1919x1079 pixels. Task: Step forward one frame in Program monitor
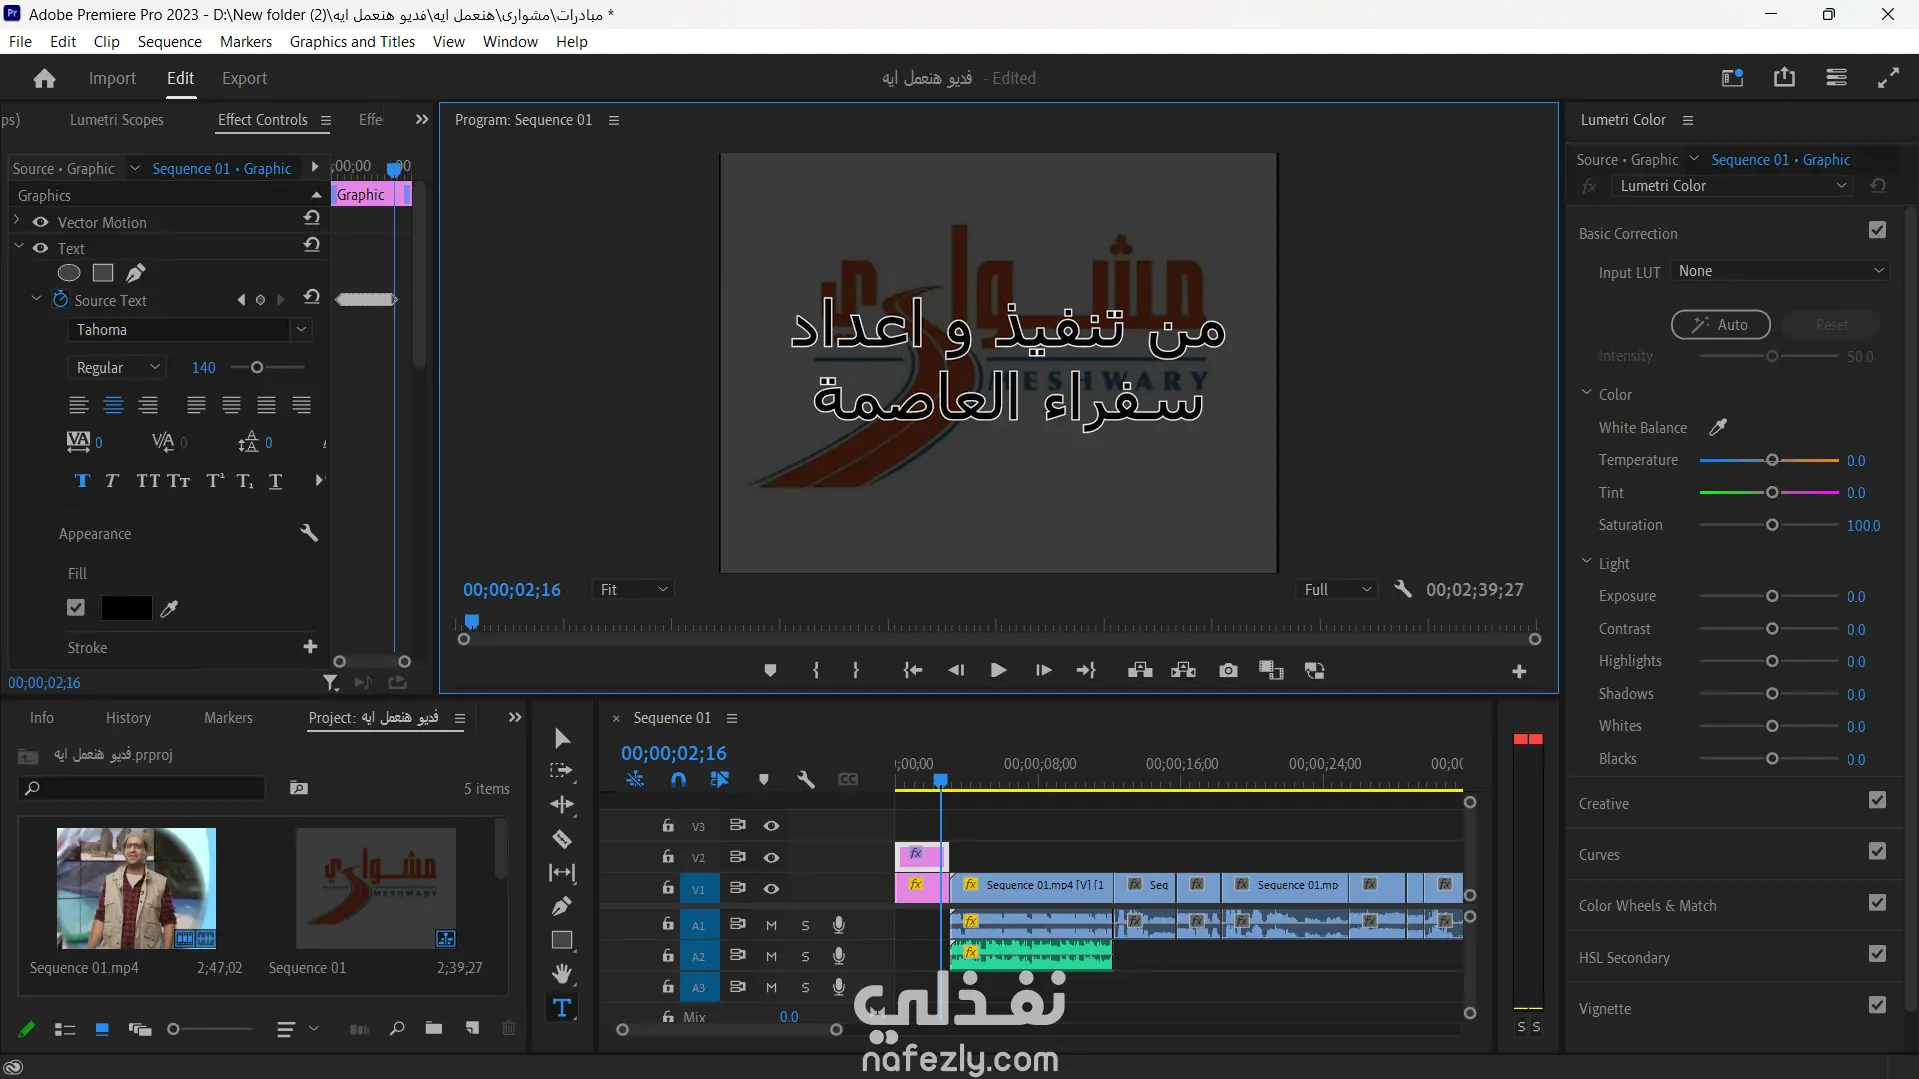click(1043, 671)
